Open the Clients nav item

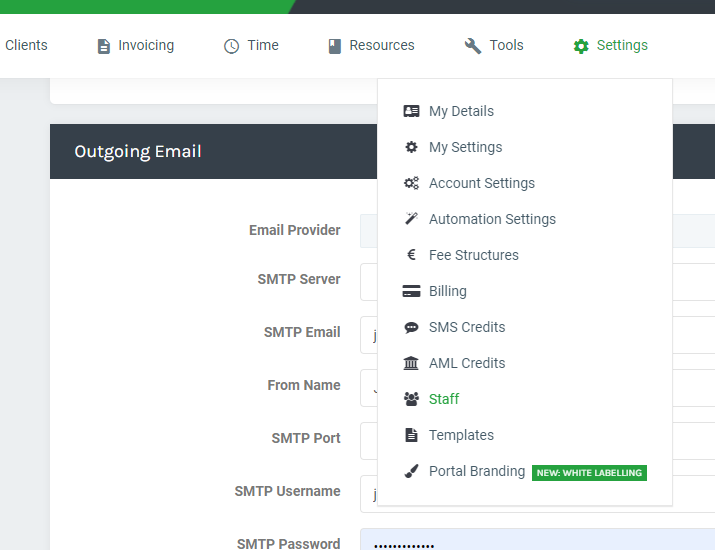26,46
